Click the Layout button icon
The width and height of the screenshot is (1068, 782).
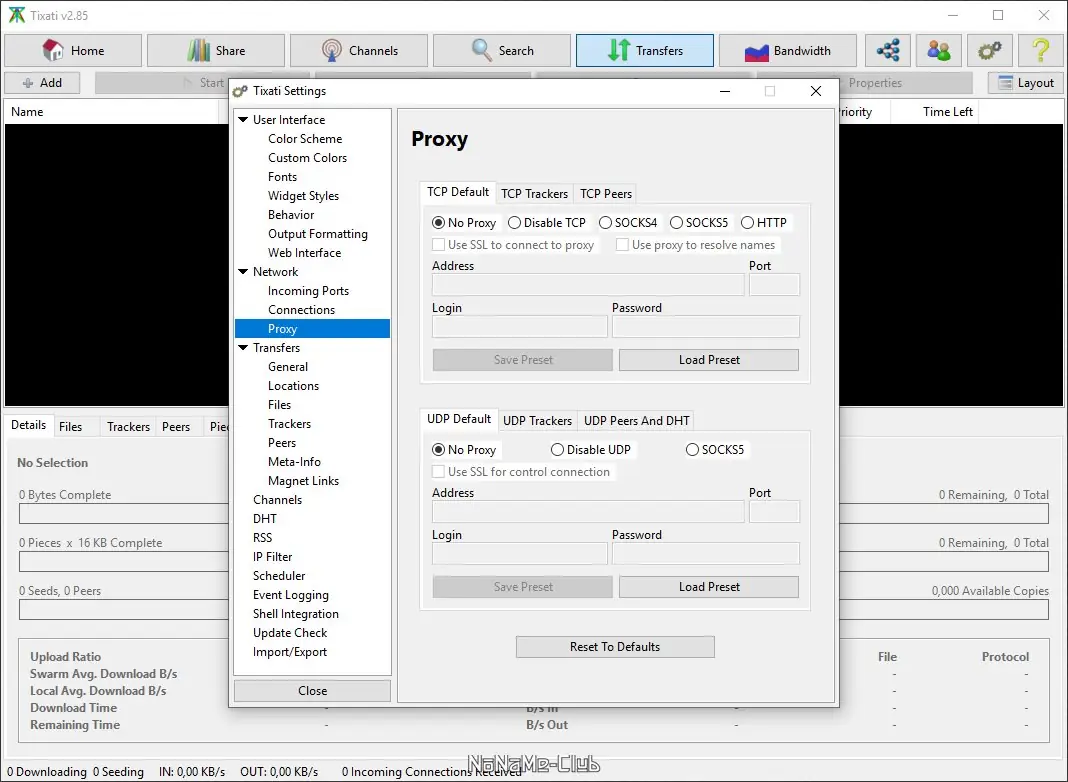[1026, 82]
